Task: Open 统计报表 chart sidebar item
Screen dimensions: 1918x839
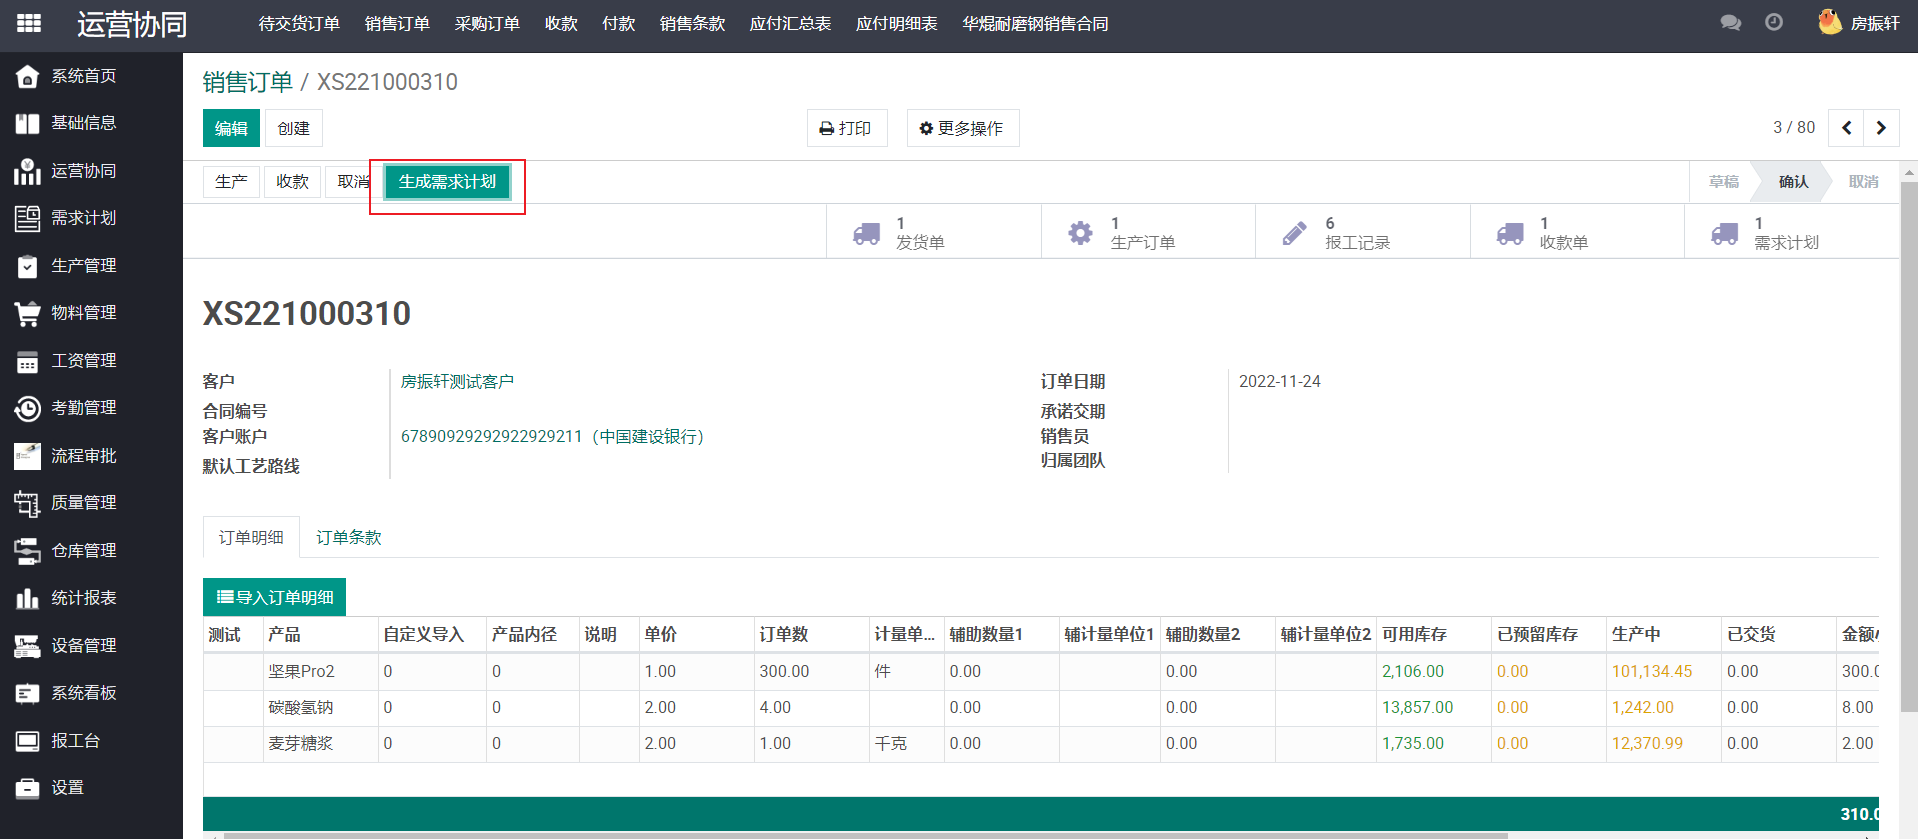Action: [x=83, y=598]
